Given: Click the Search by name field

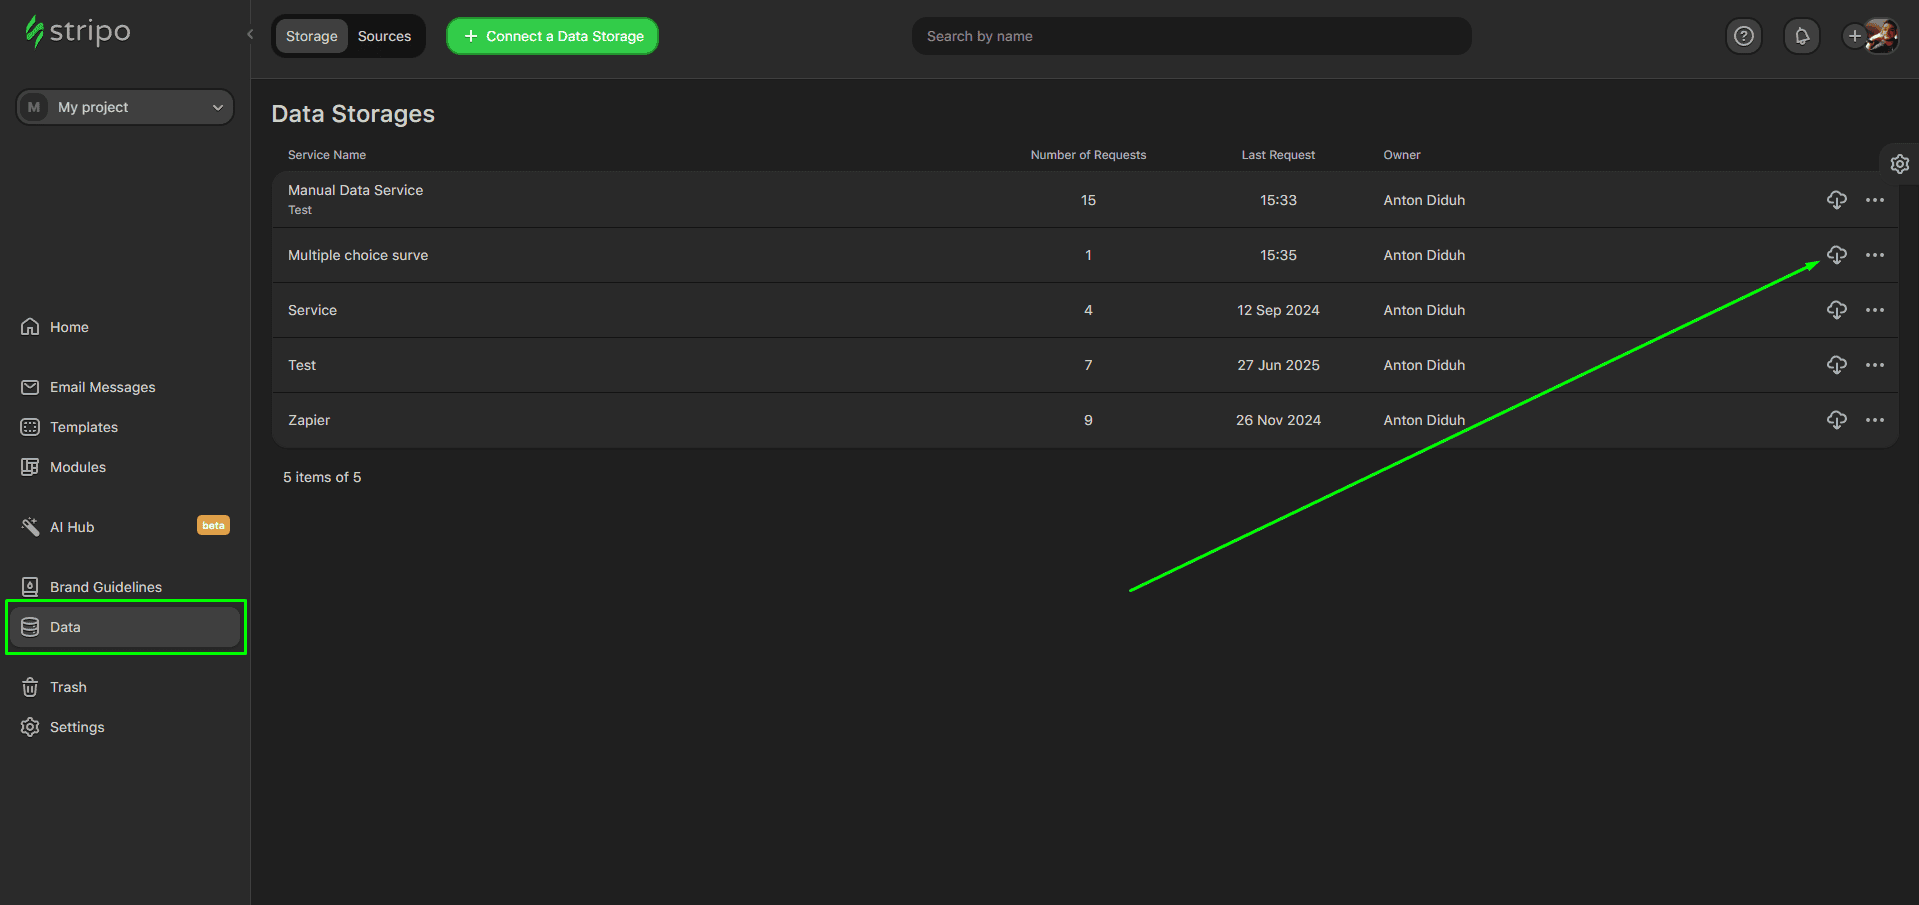Looking at the screenshot, I should pos(1190,36).
